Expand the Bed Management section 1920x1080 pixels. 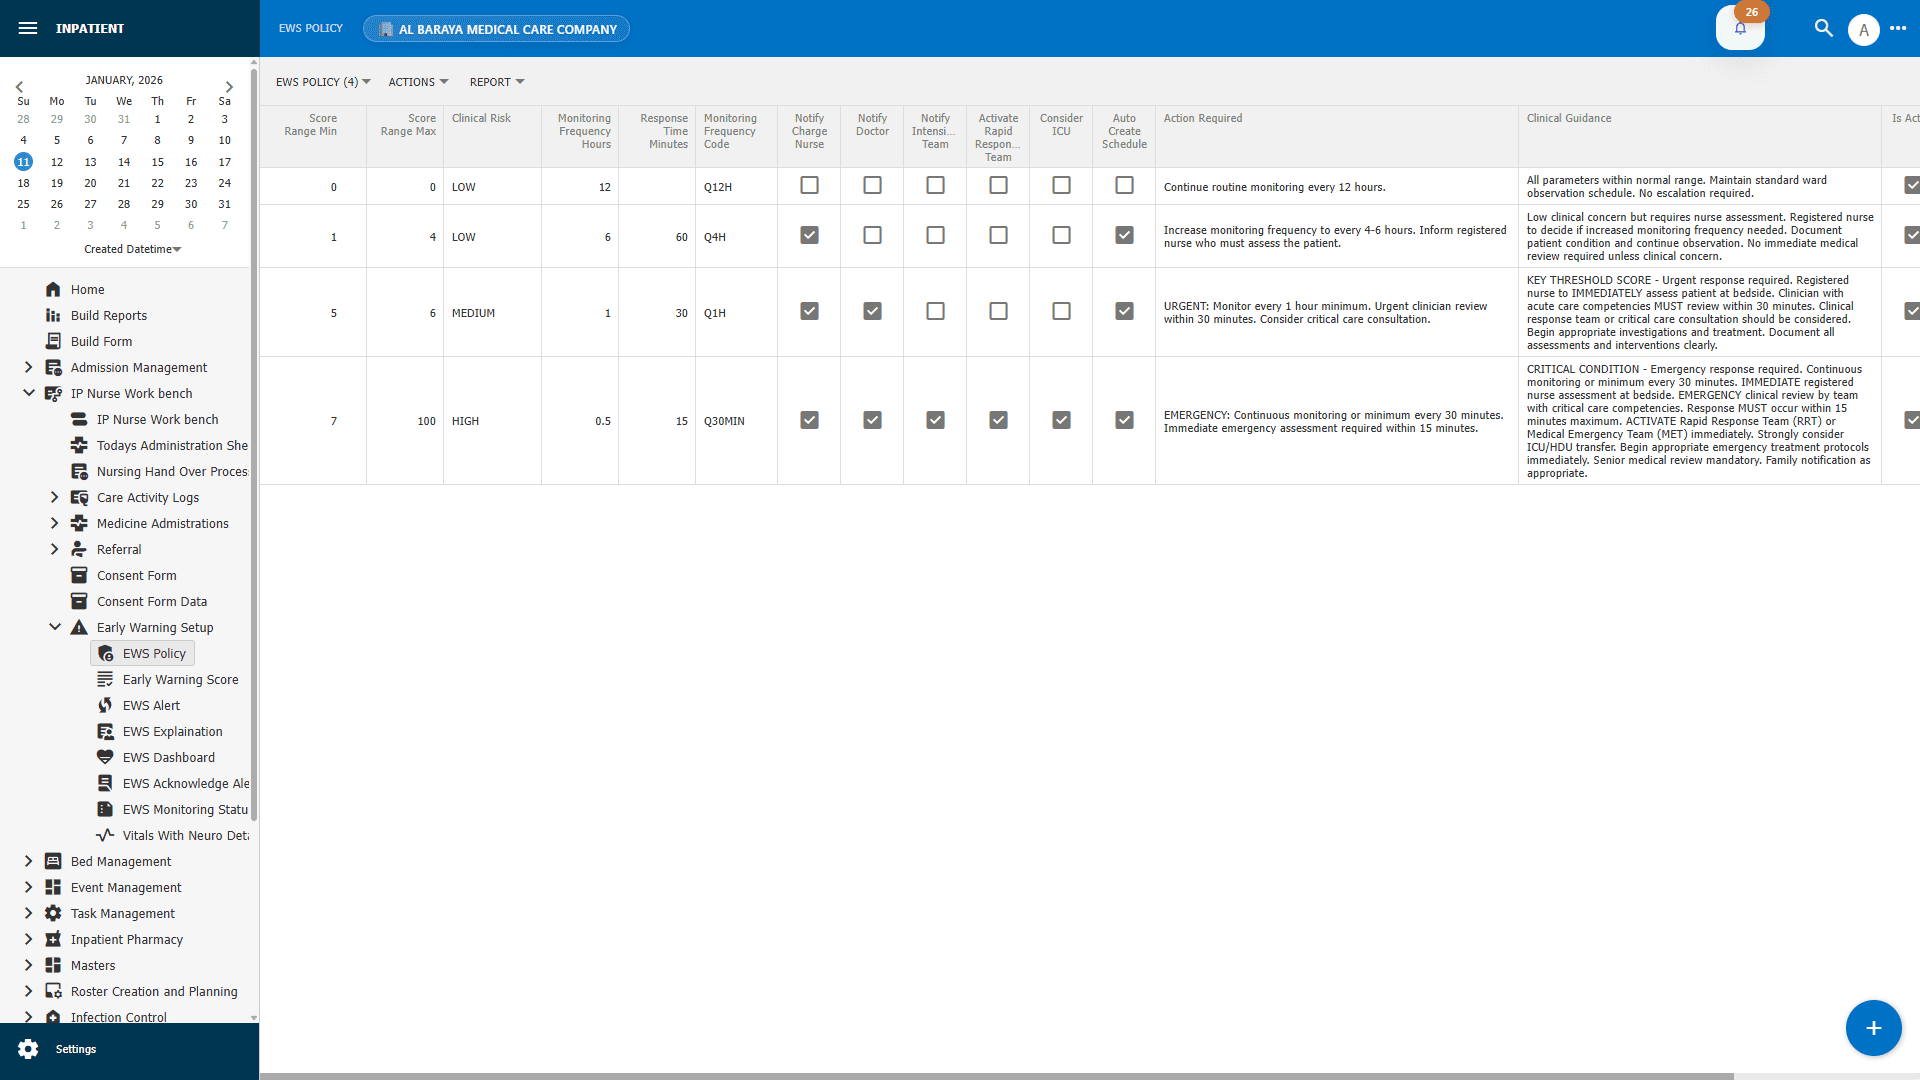tap(28, 861)
